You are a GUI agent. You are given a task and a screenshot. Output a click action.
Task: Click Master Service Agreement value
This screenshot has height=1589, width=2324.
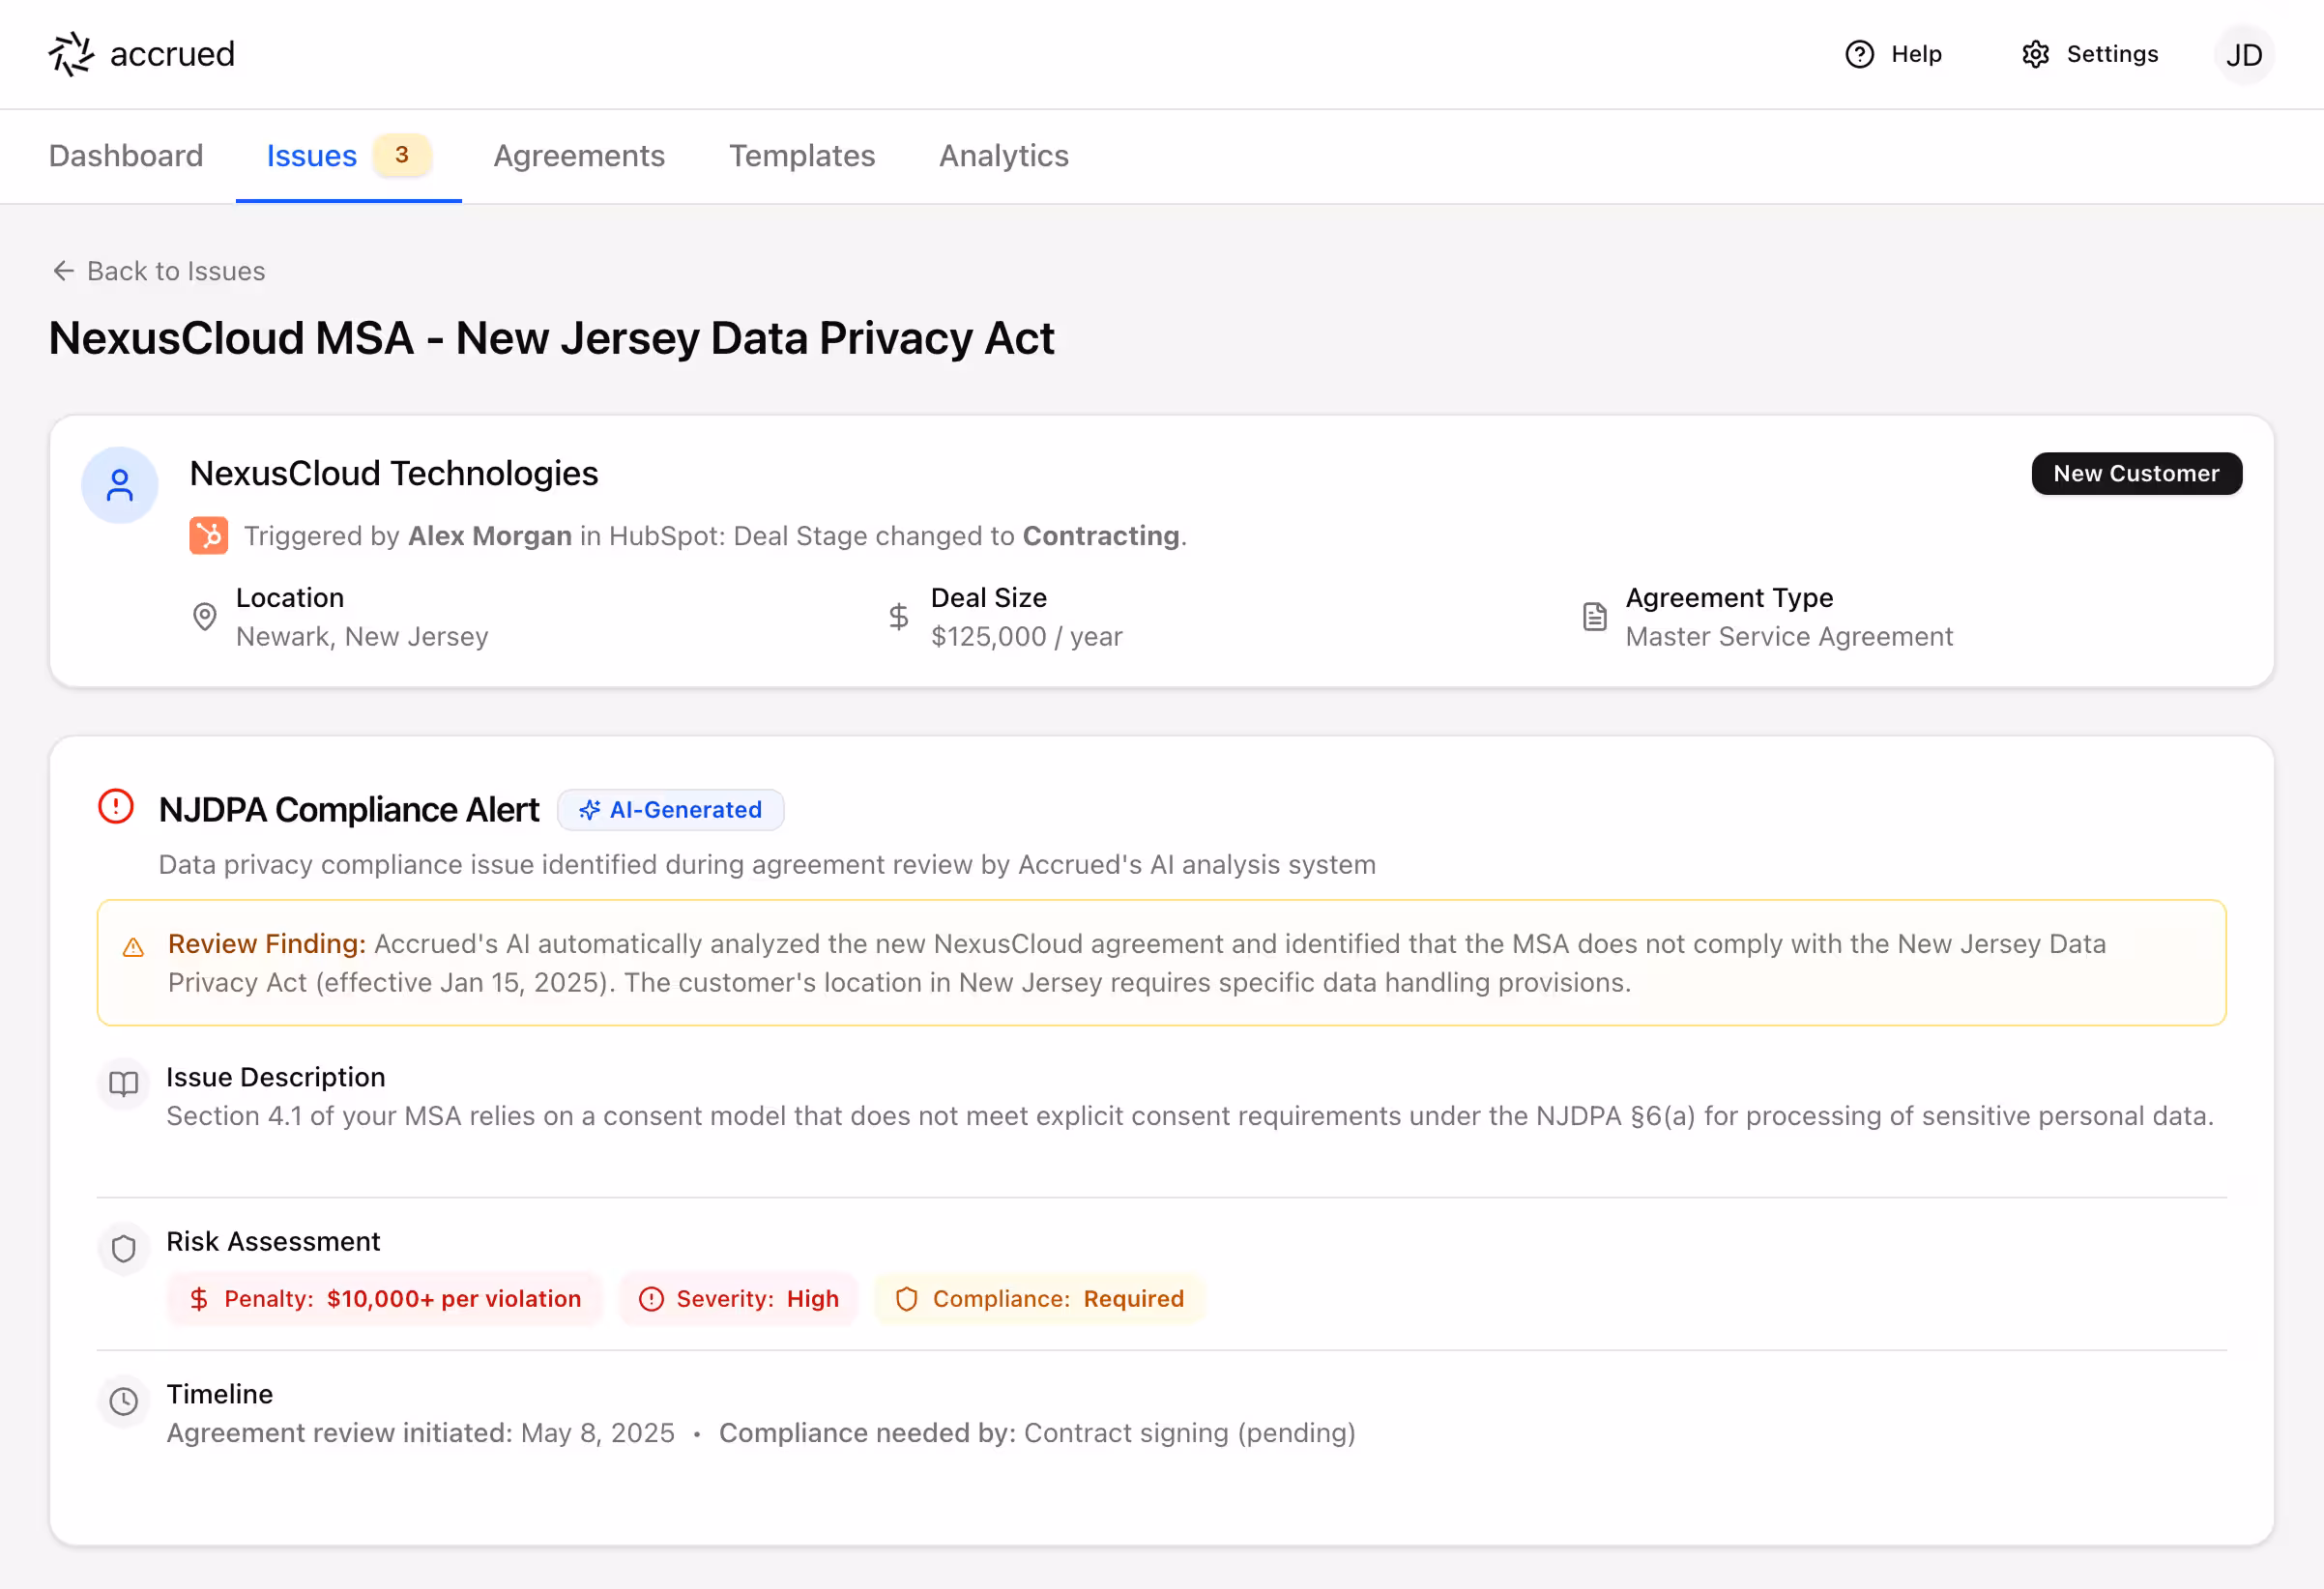coord(1789,637)
